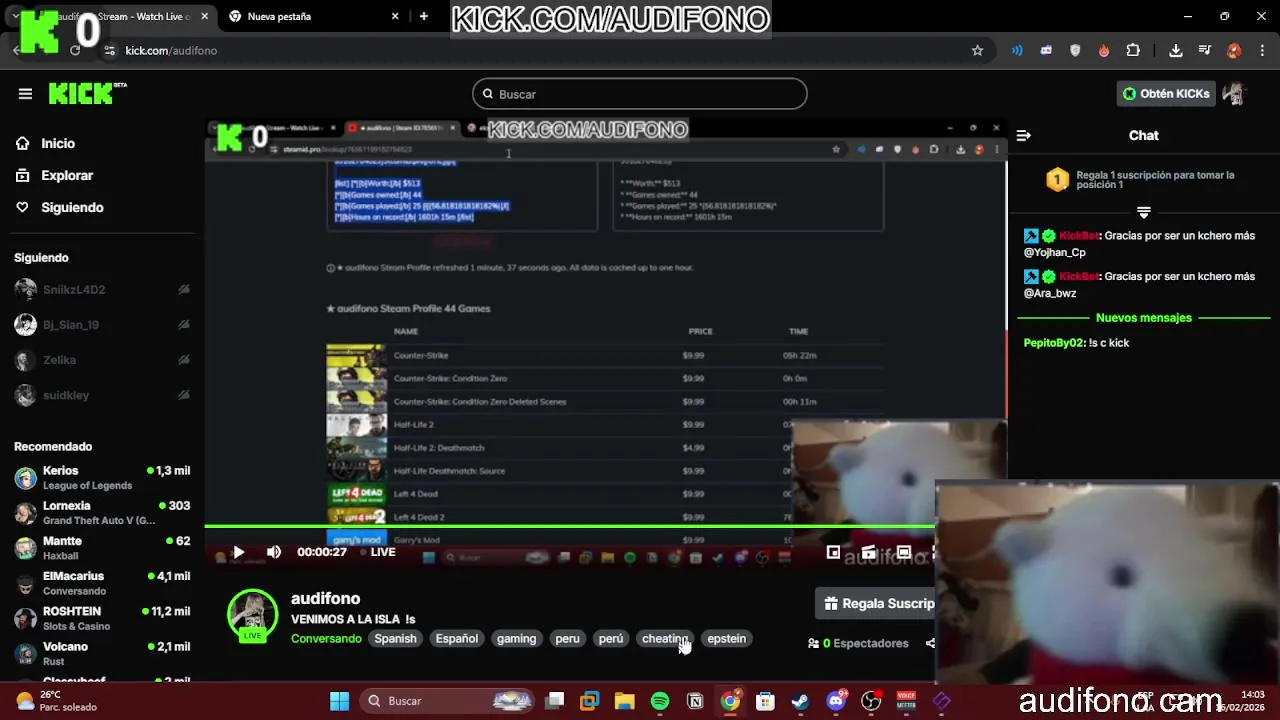Play the stream with play button

pyautogui.click(x=238, y=552)
